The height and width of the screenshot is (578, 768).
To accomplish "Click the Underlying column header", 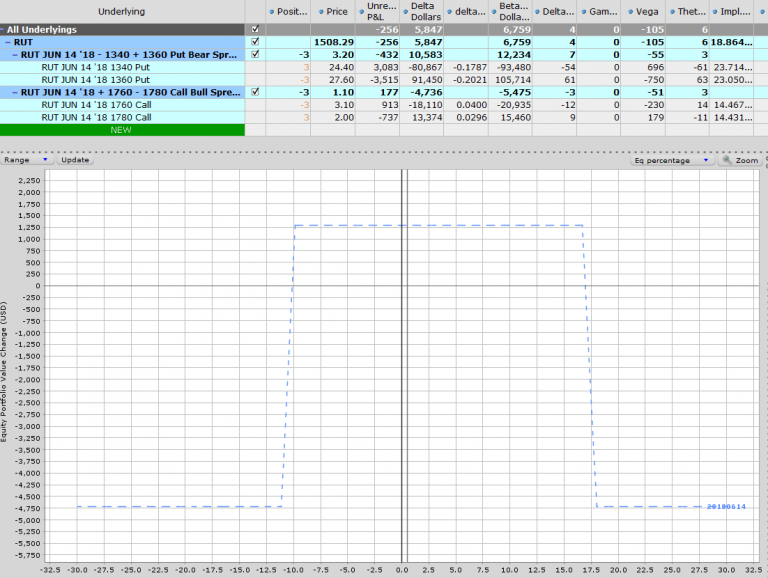I will coord(122,11).
